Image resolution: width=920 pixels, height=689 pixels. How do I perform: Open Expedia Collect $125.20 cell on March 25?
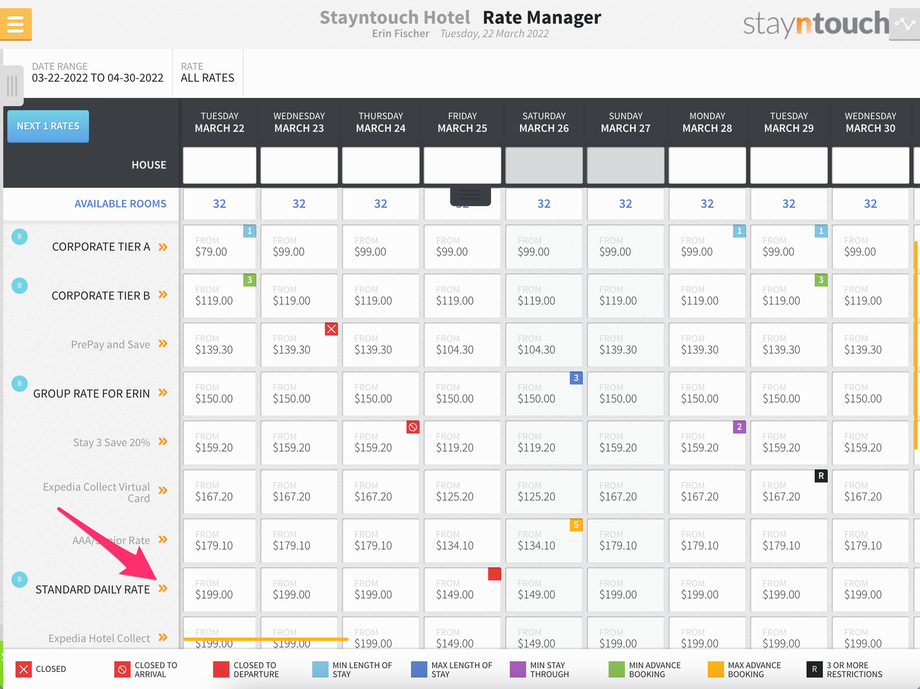(x=462, y=491)
